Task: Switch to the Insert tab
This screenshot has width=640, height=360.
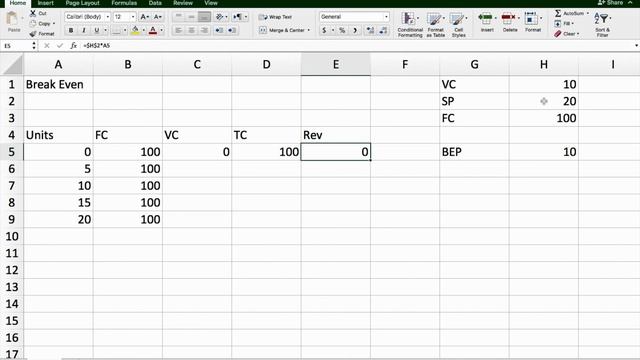Action: point(46,3)
